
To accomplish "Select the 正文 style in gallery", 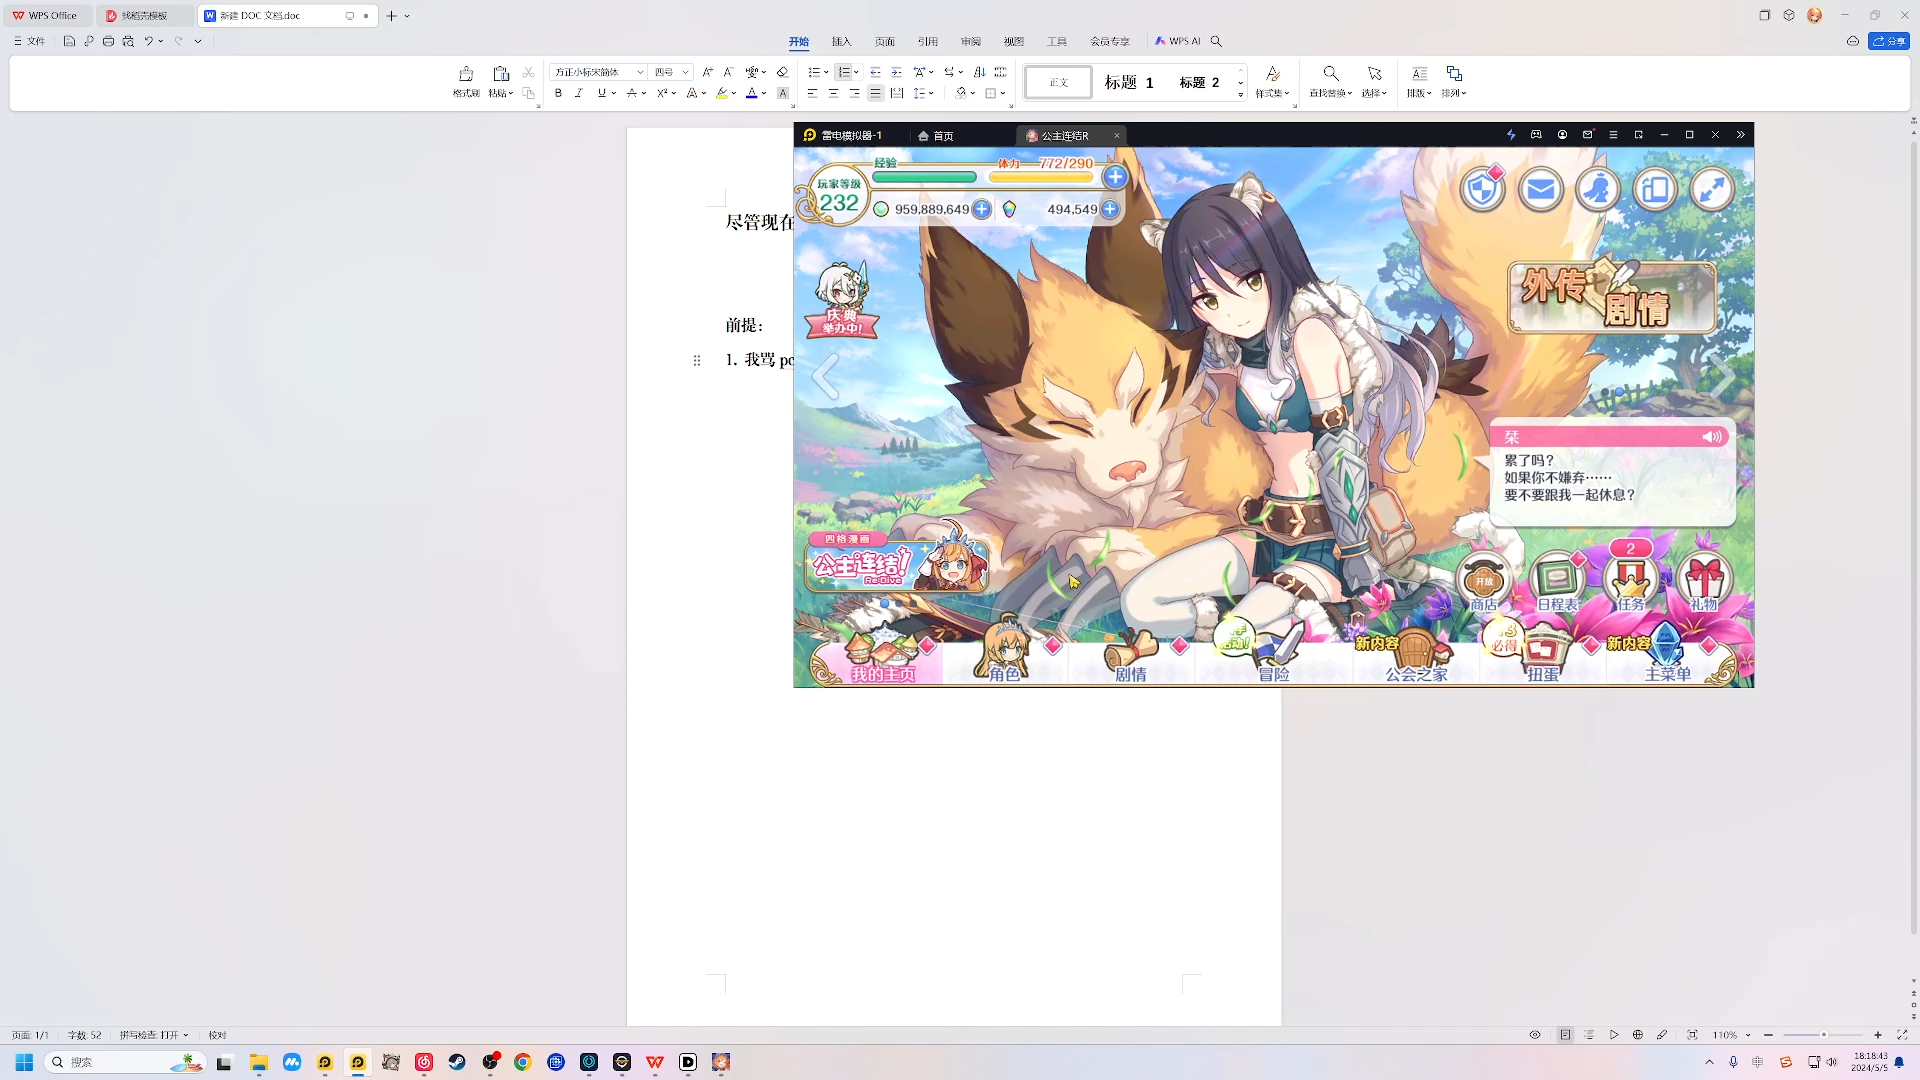I will (1058, 82).
